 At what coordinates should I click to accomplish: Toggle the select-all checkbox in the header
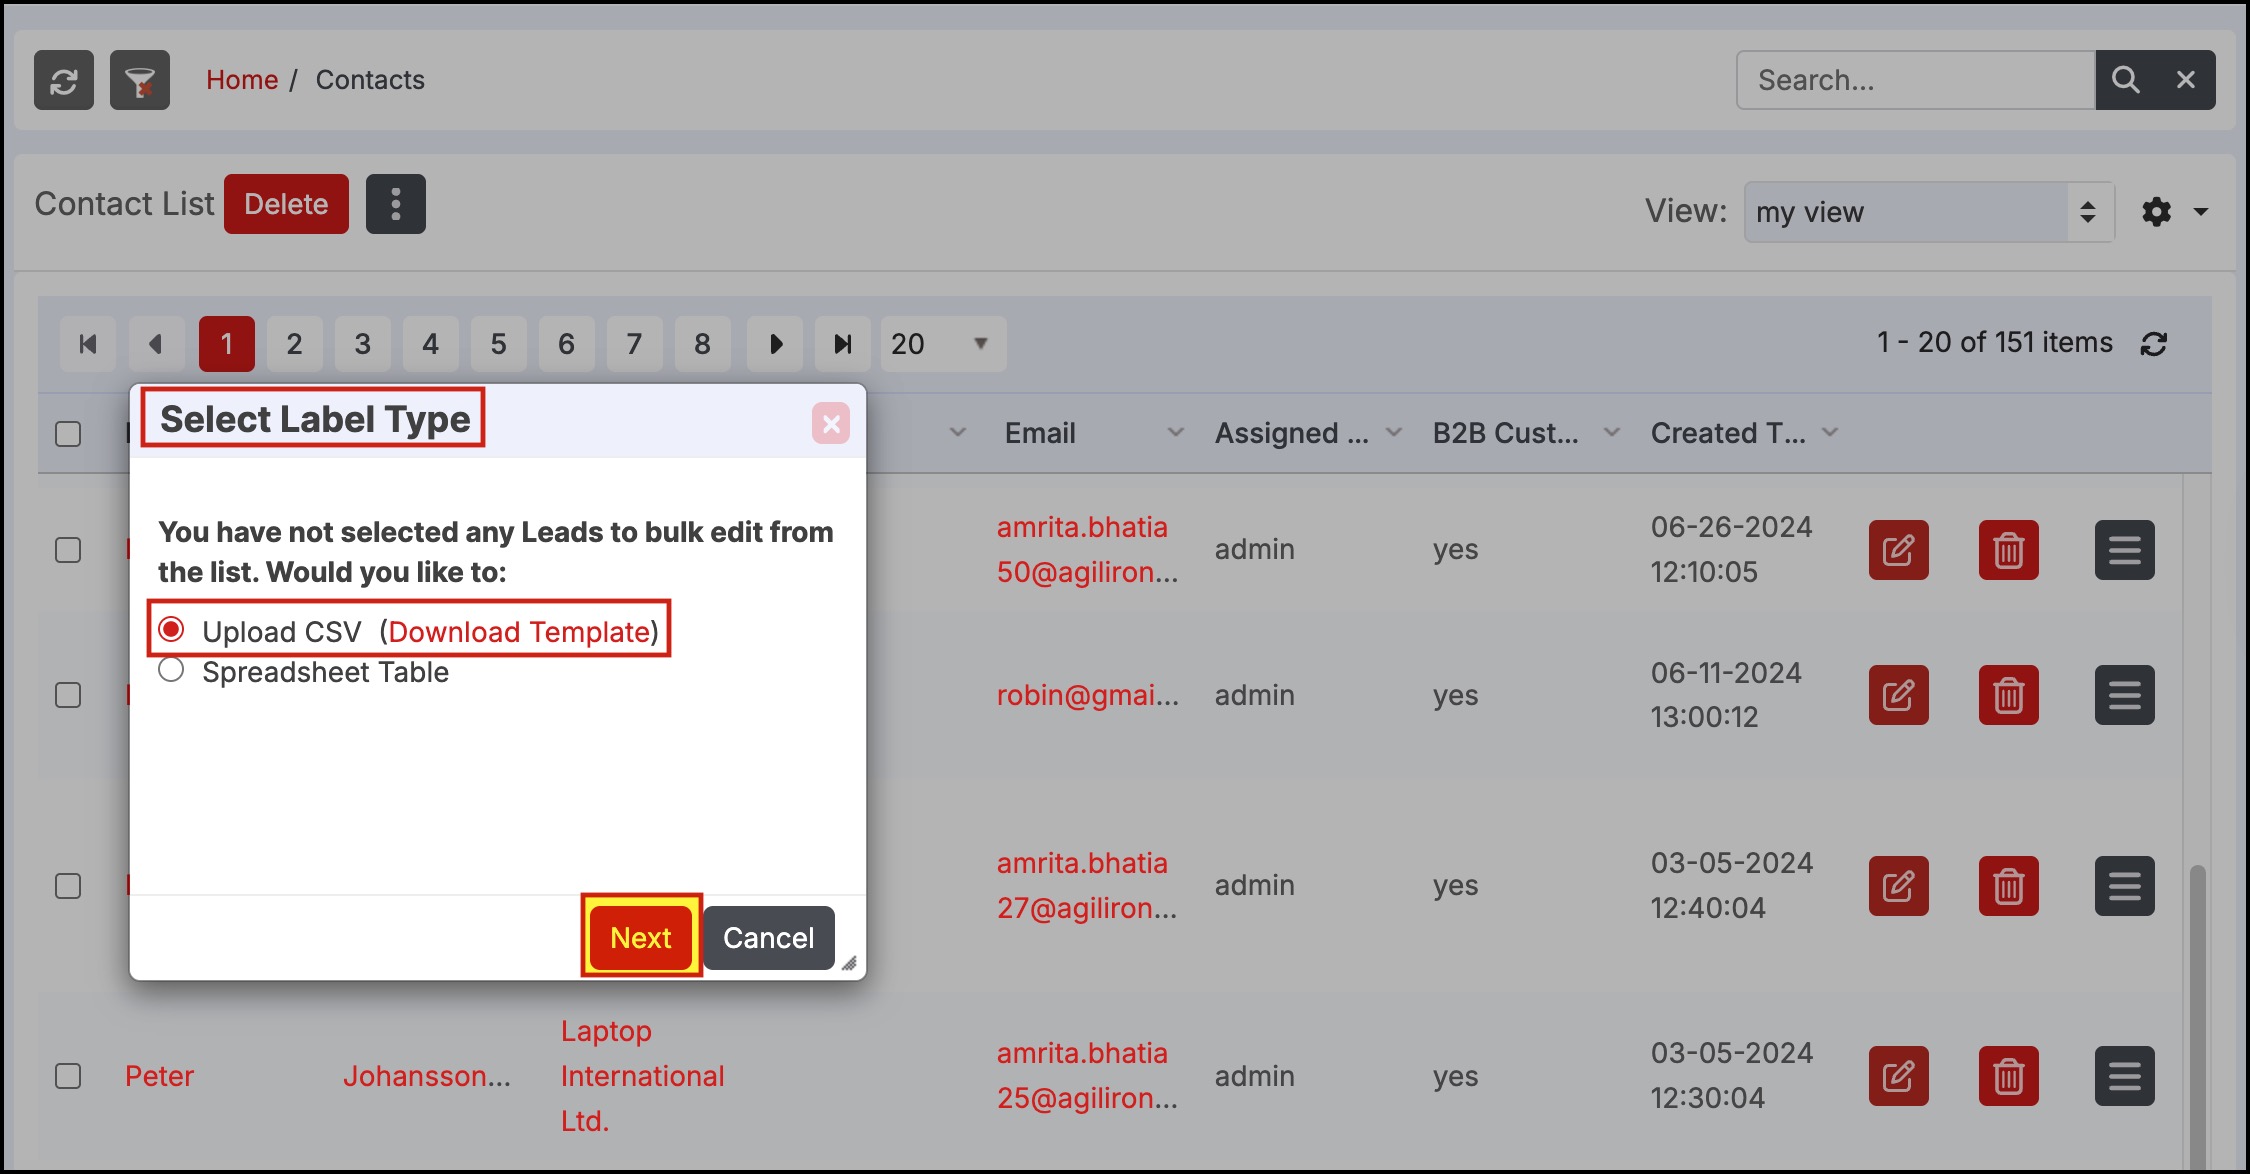[68, 434]
